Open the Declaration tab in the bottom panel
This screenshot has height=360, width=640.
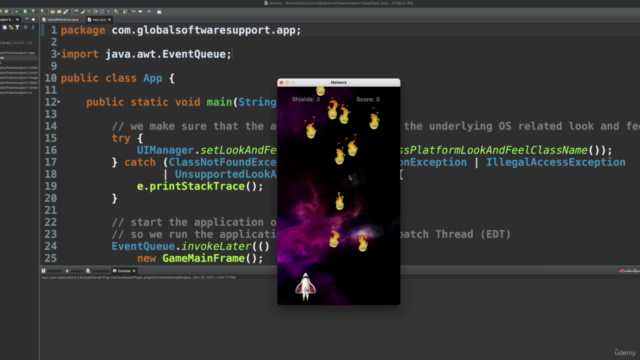click(98, 271)
